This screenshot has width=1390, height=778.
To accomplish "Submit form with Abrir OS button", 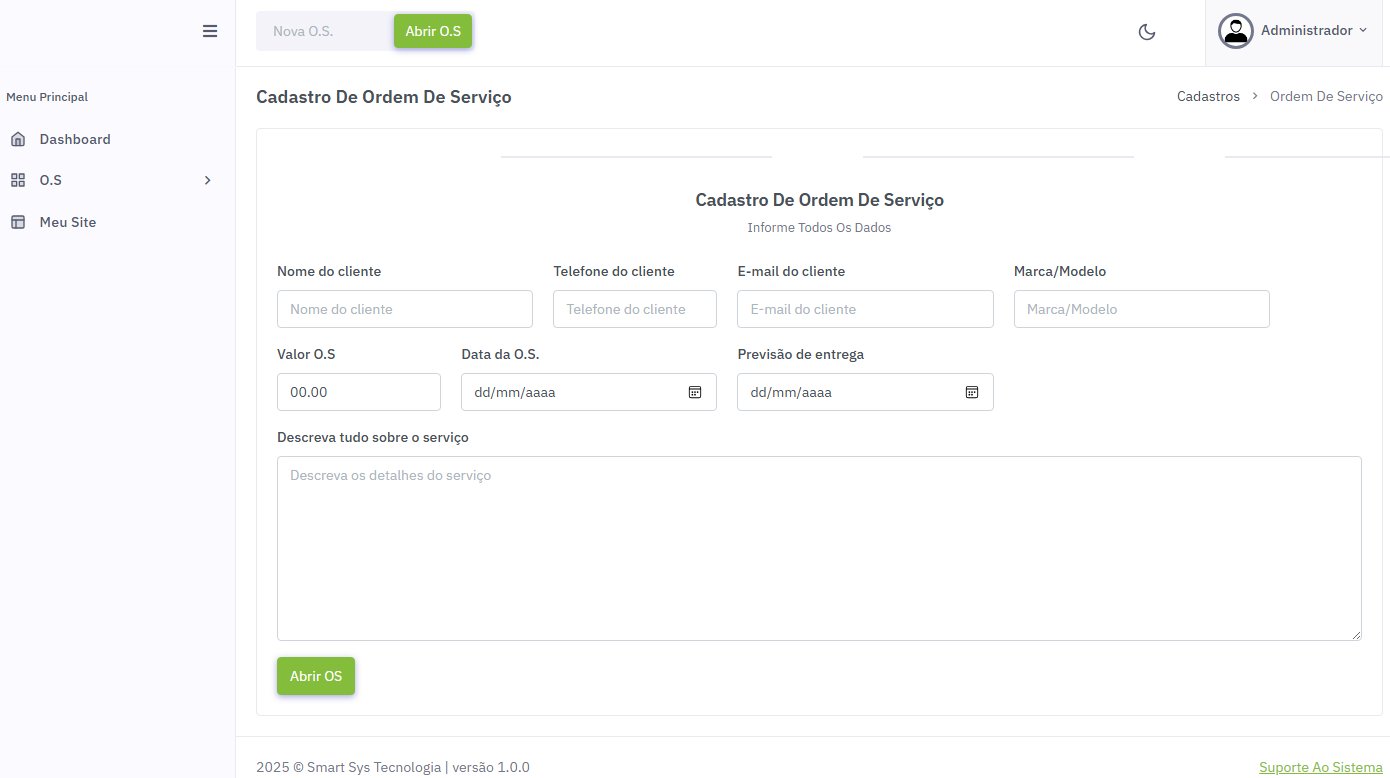I will pos(316,676).
